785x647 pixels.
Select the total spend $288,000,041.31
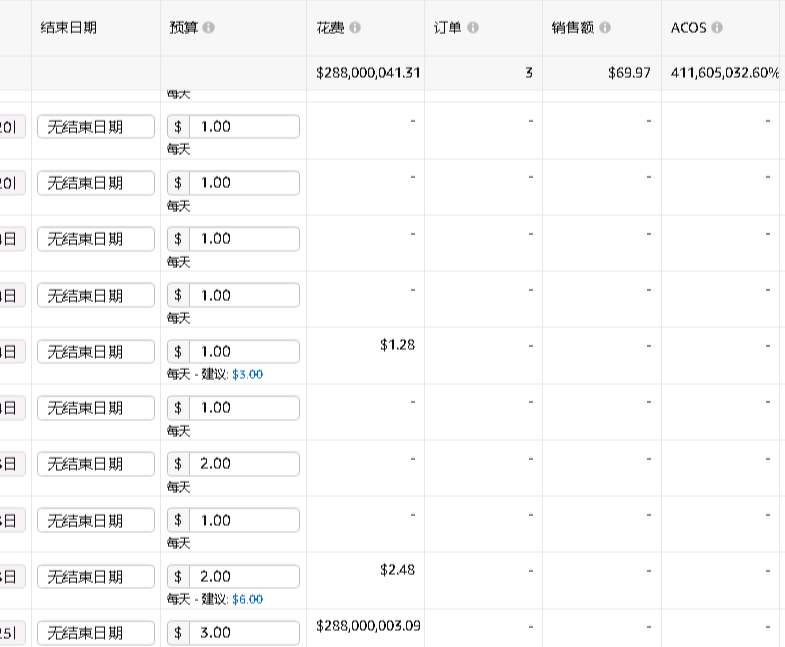(368, 73)
